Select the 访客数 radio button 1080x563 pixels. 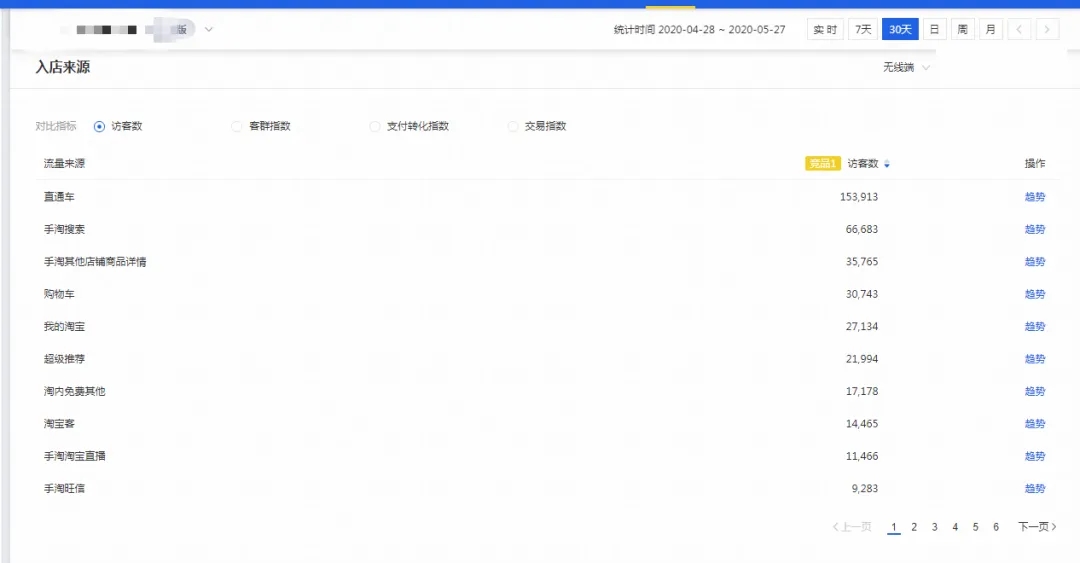pyautogui.click(x=99, y=127)
